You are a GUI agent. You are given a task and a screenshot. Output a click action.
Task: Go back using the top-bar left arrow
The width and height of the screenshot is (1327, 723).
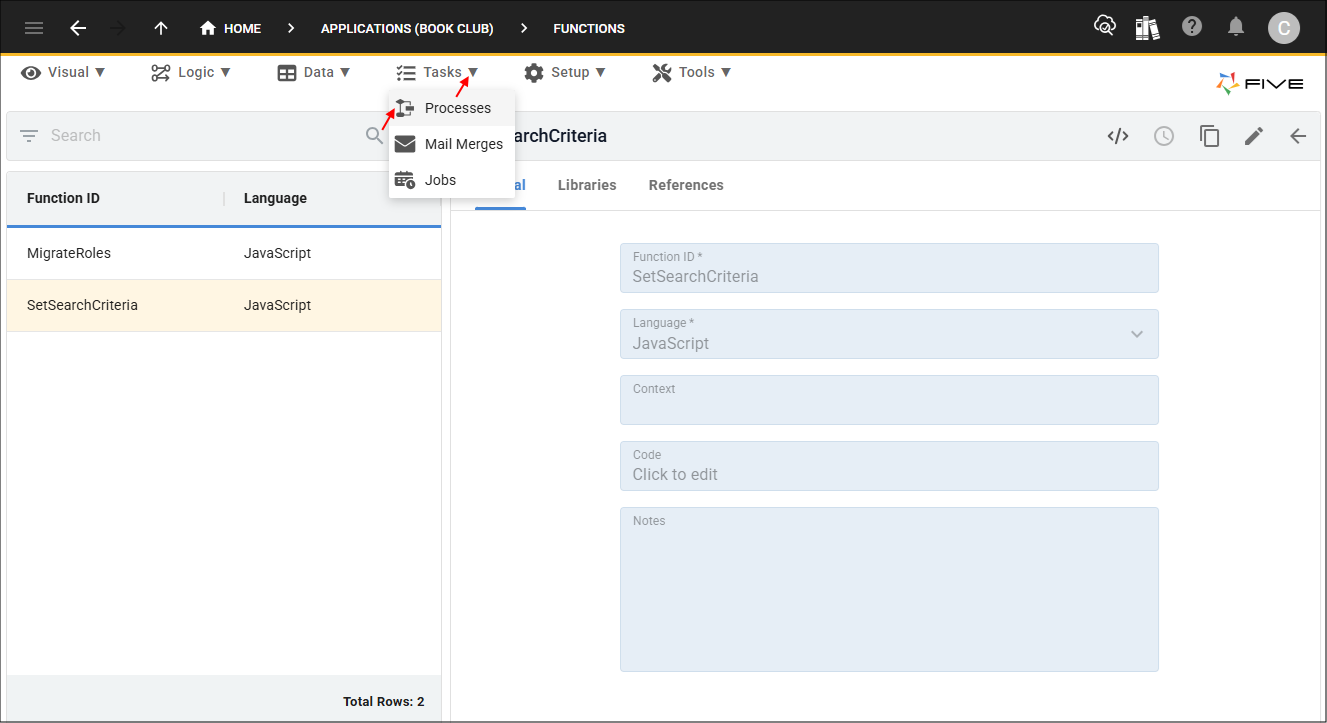coord(78,28)
